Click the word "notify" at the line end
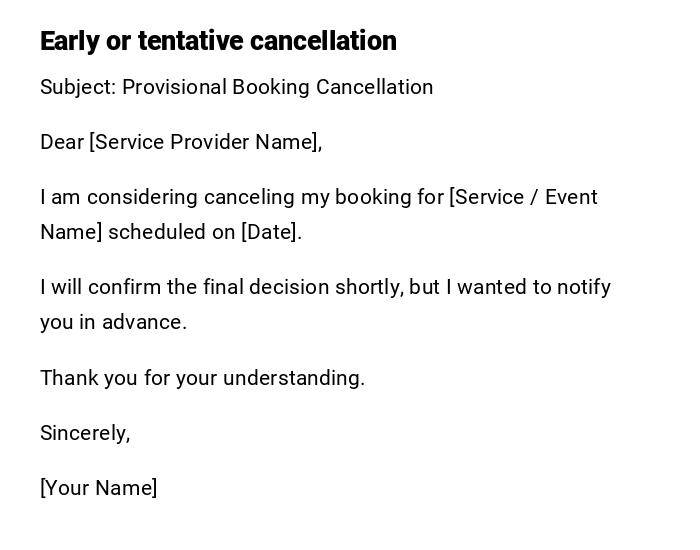This screenshot has width=700, height=550. coord(583,287)
